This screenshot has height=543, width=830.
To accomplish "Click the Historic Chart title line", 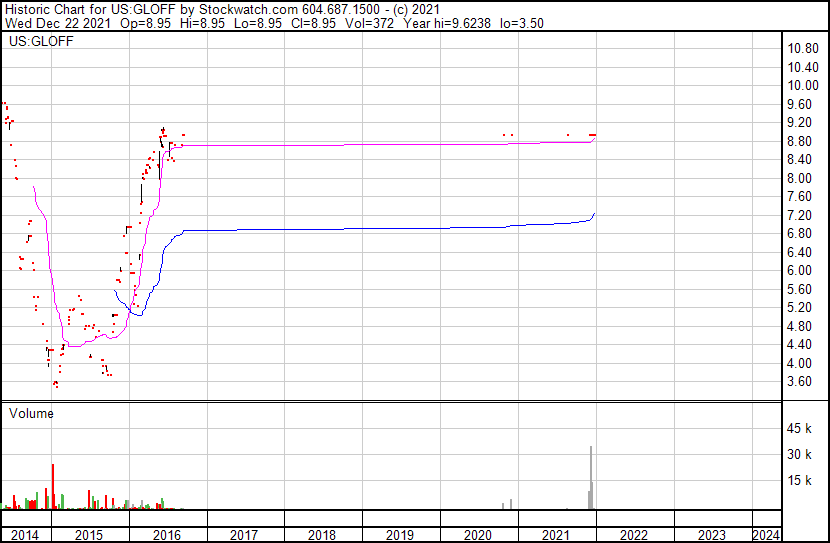I will (x=222, y=10).
